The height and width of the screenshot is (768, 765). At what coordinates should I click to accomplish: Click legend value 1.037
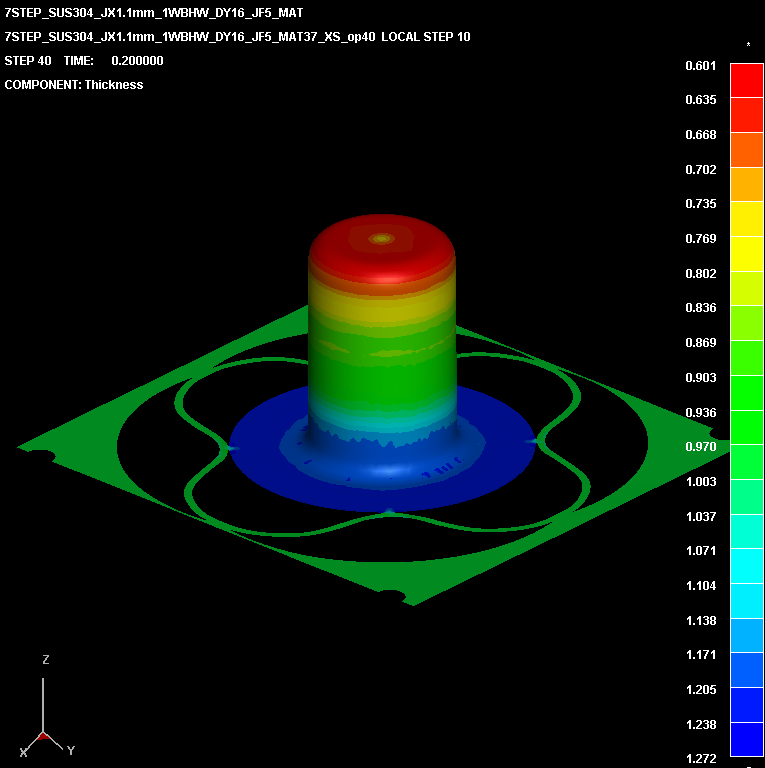point(700,516)
